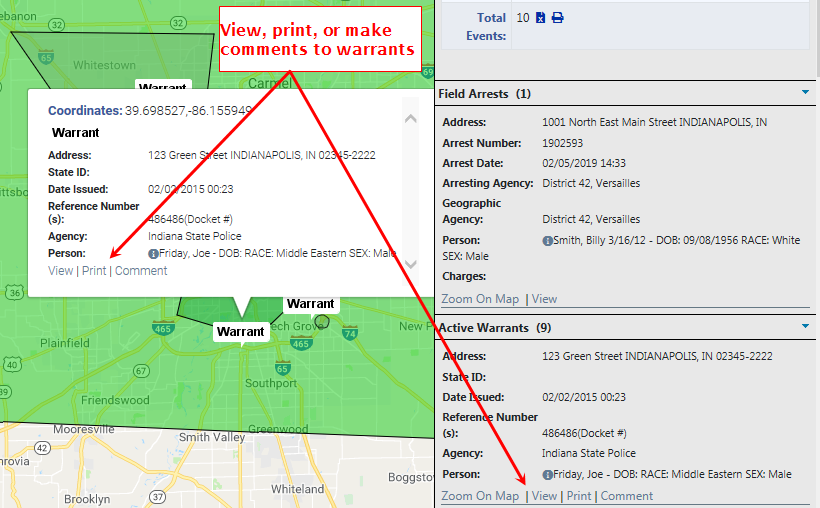The height and width of the screenshot is (508, 820).
Task: Click Print link in the map popup
Action: pyautogui.click(x=94, y=271)
